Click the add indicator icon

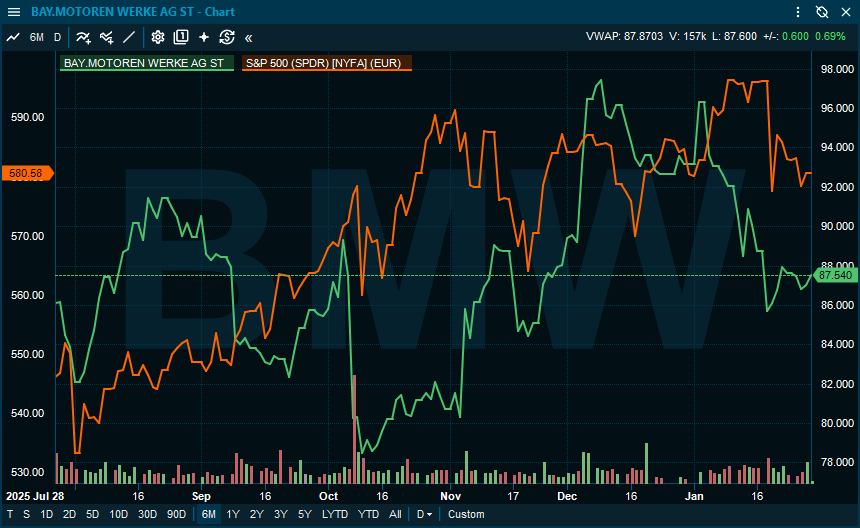coord(84,37)
